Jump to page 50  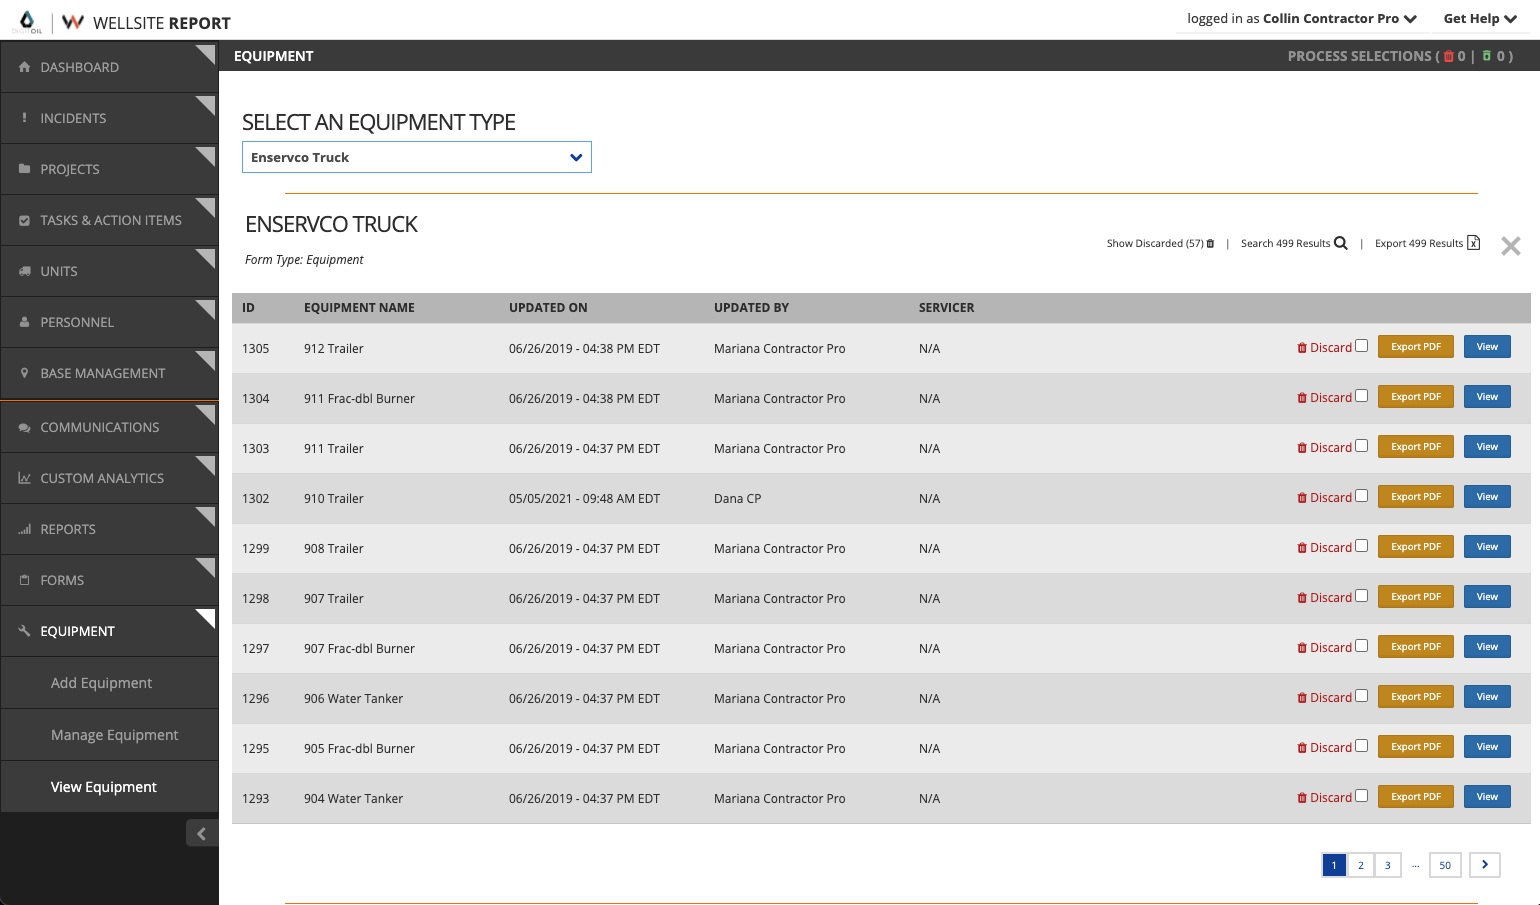pos(1445,865)
